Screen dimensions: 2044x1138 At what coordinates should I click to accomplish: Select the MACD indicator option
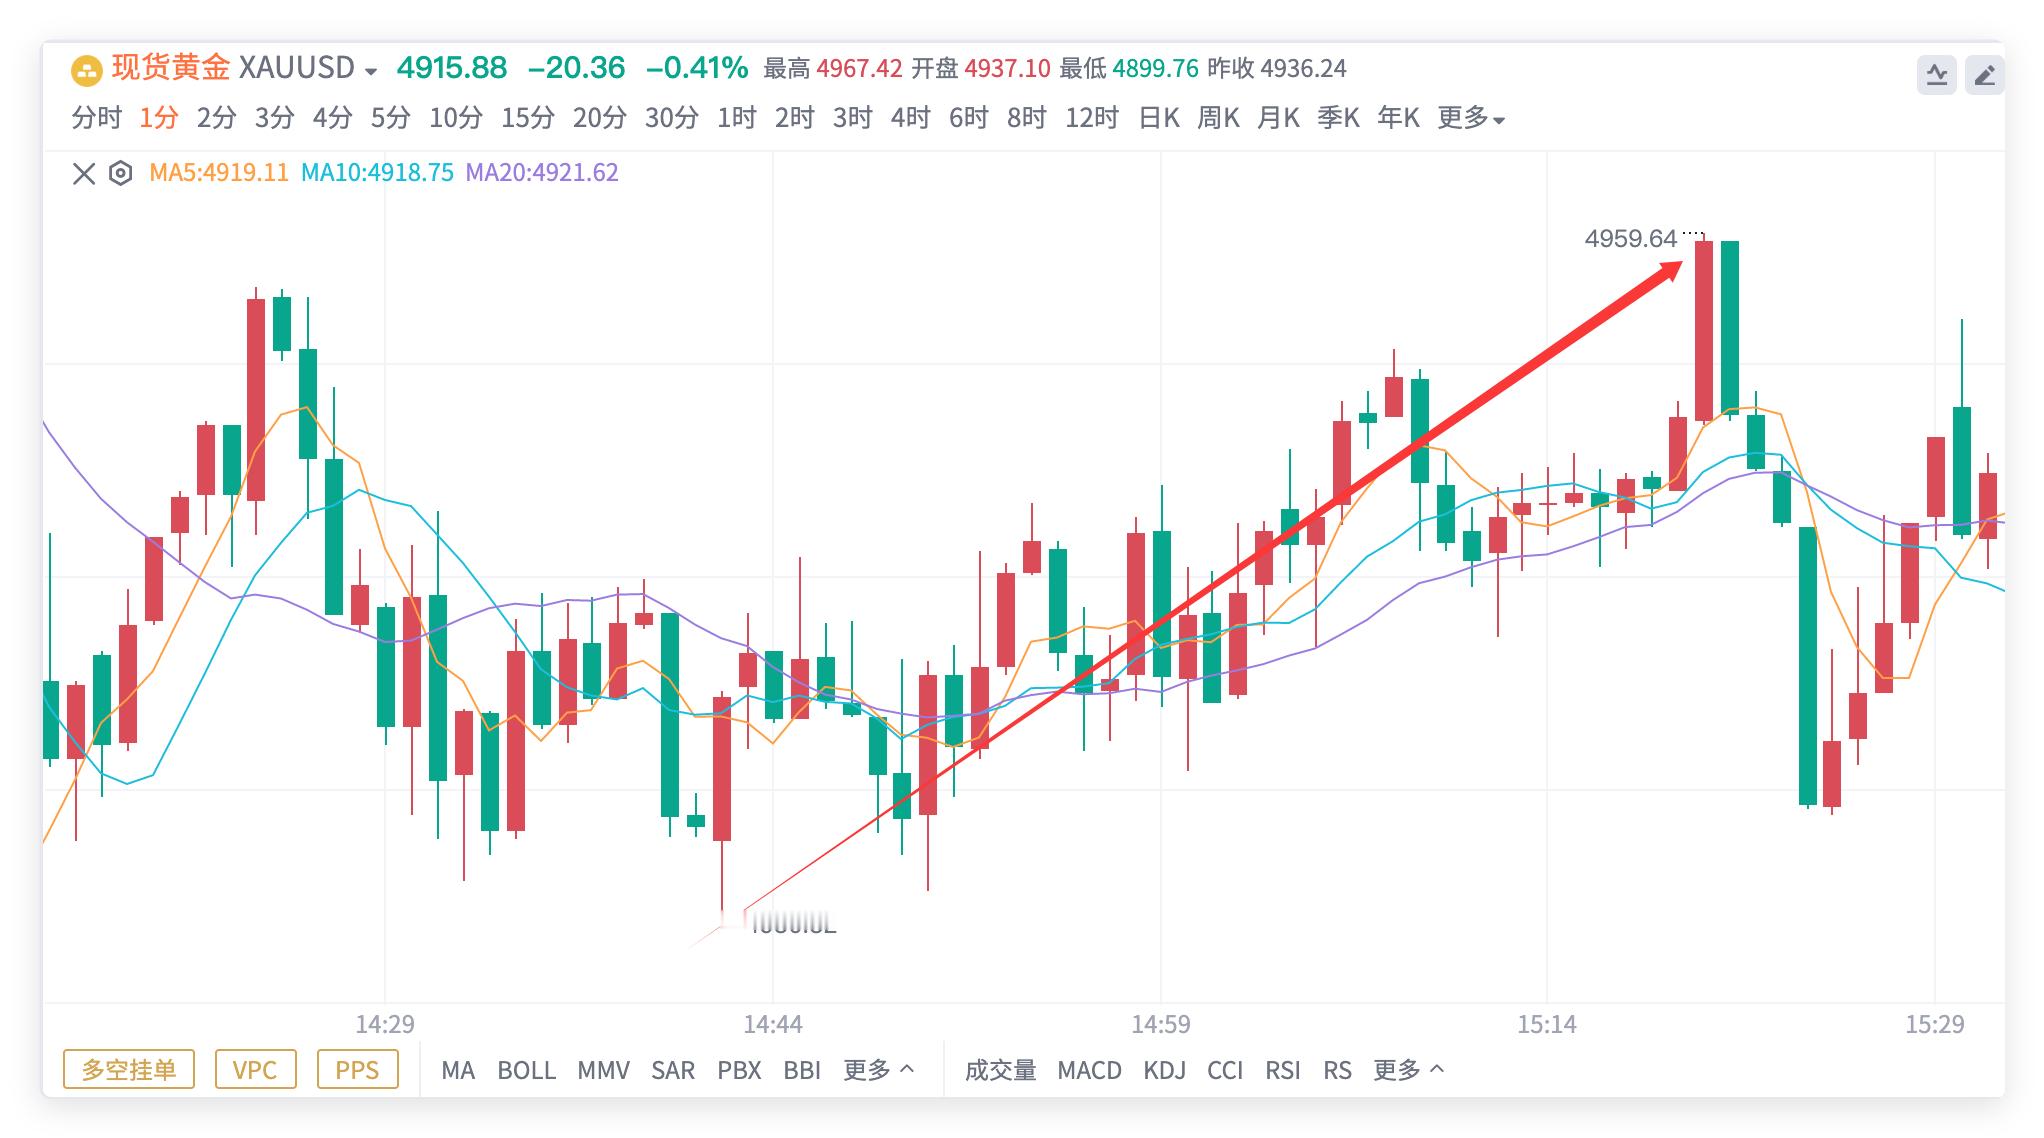coord(1090,1070)
